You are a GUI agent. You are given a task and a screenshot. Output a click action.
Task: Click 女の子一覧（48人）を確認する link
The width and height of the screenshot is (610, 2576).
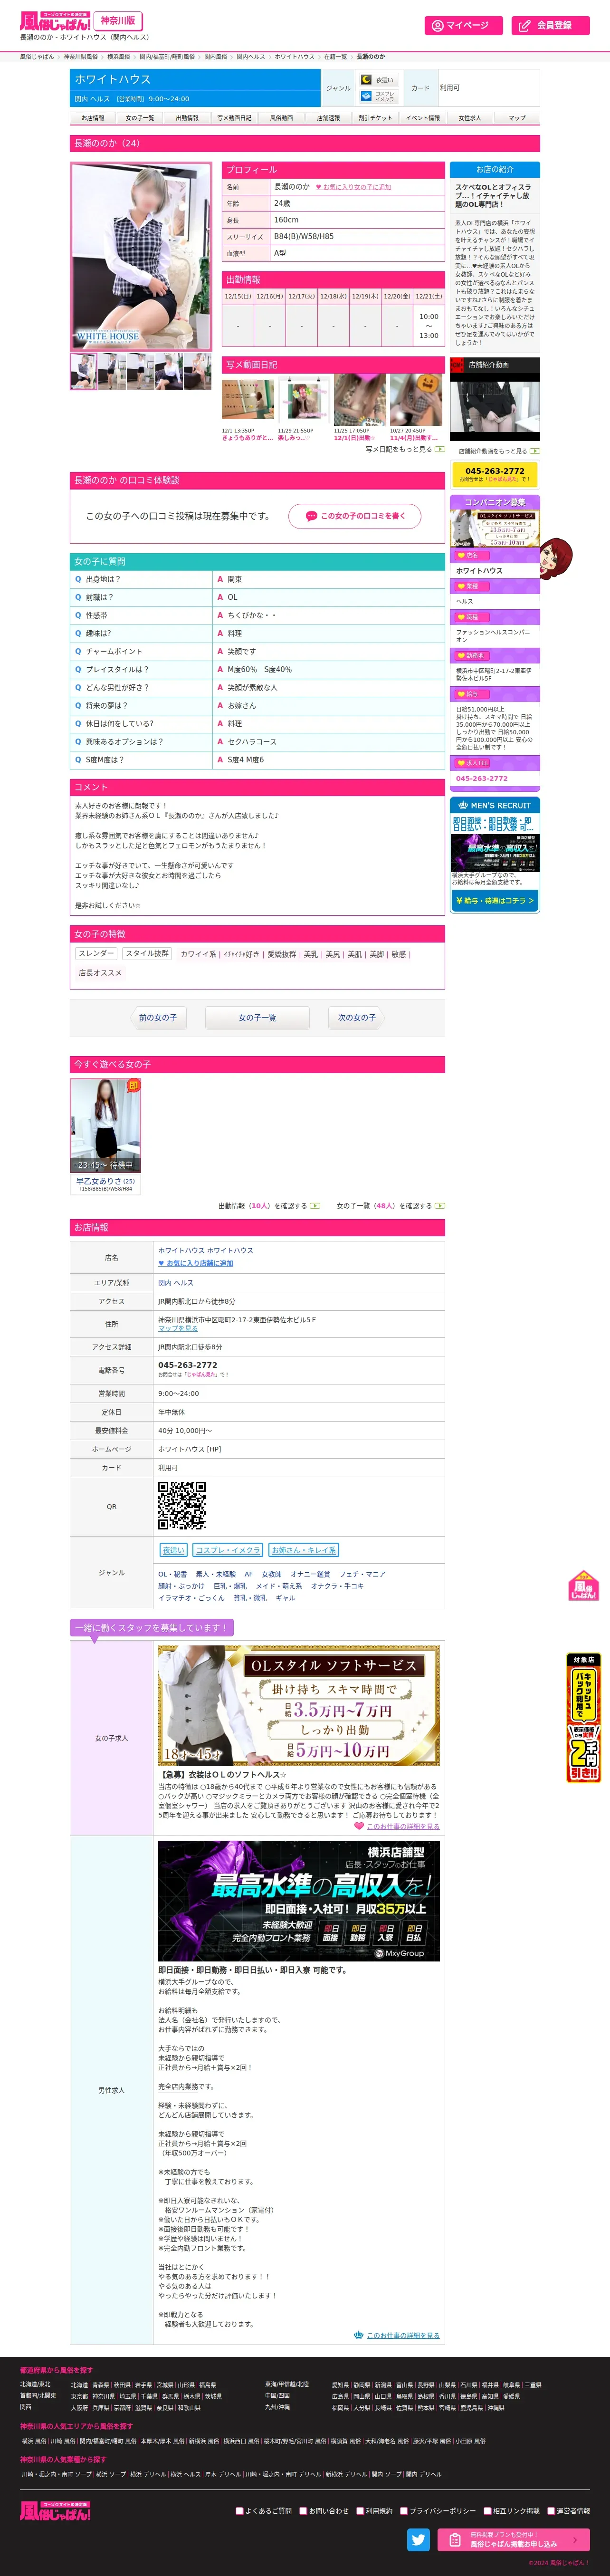pos(391,1206)
